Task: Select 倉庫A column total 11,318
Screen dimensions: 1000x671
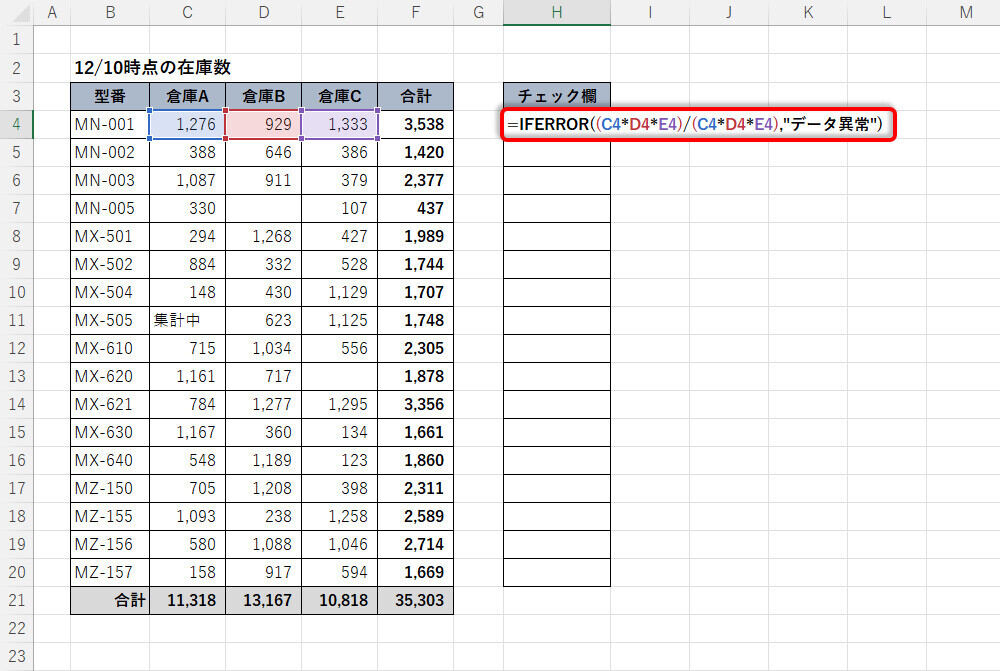Action: 188,600
